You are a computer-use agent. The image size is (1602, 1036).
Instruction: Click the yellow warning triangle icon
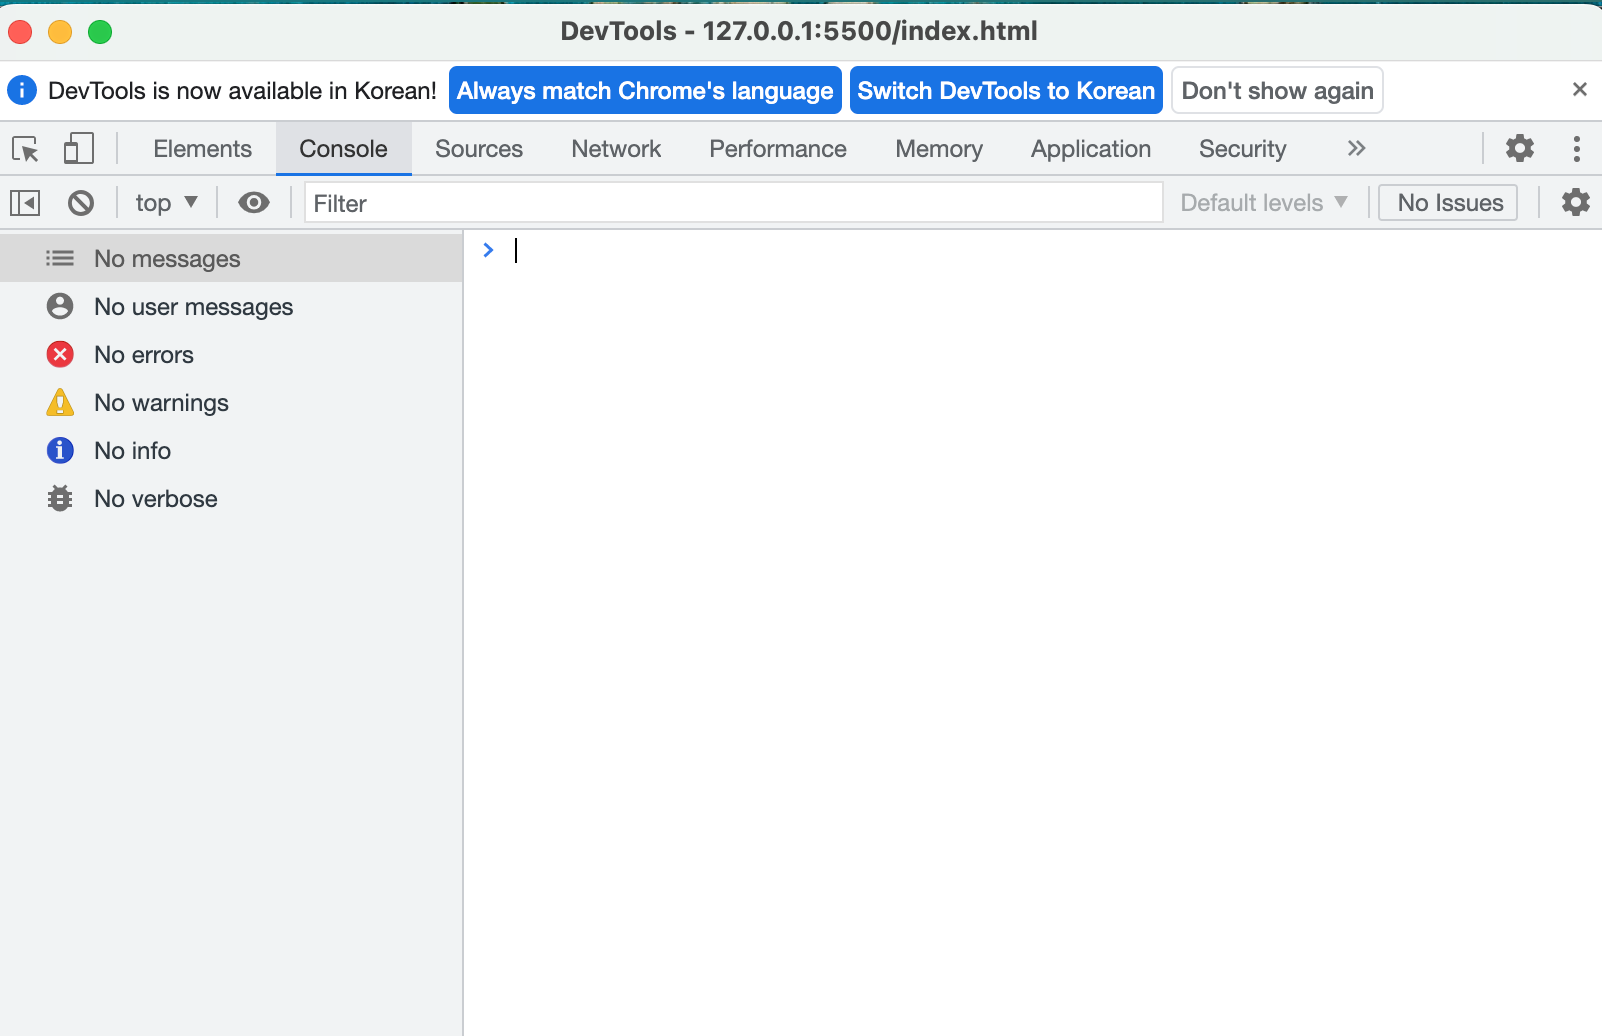(60, 402)
